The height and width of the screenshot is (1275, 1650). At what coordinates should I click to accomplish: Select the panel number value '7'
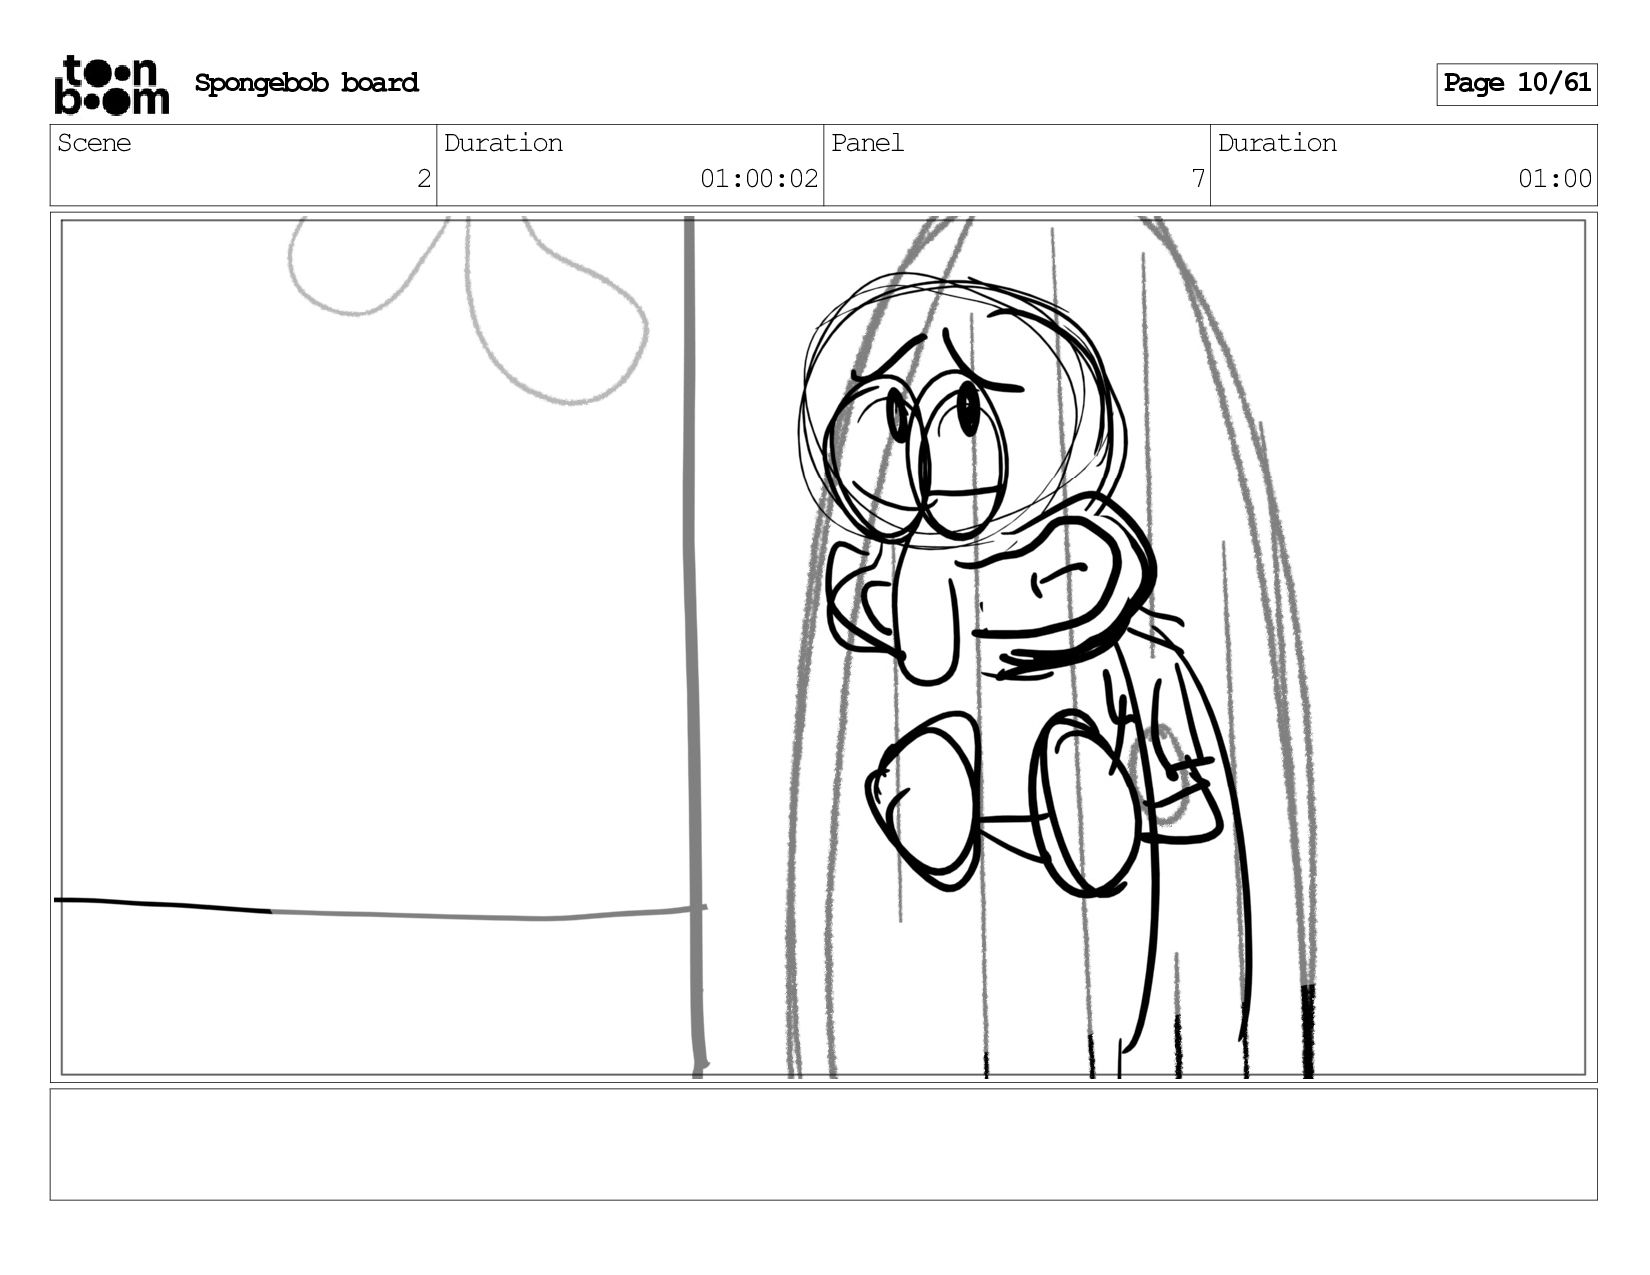pos(1198,179)
